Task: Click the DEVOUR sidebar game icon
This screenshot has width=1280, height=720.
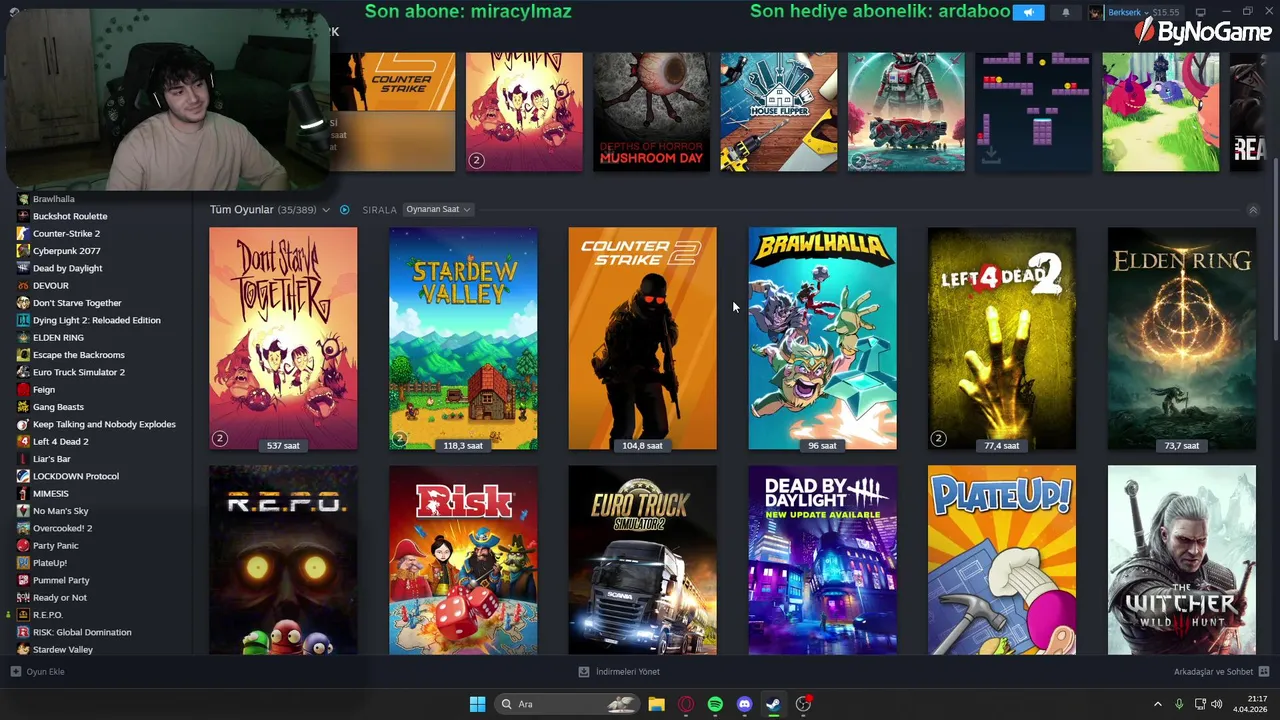Action: [23, 286]
